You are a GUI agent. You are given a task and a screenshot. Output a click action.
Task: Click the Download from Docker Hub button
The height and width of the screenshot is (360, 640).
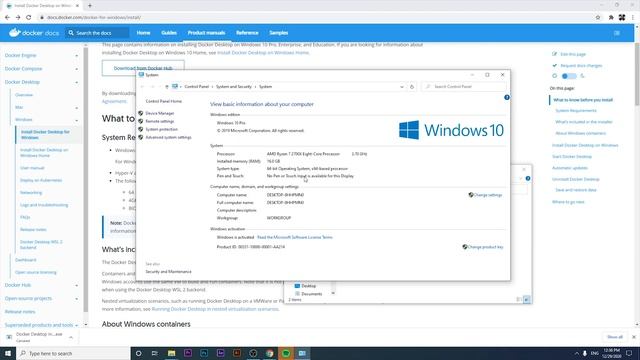coord(143,68)
